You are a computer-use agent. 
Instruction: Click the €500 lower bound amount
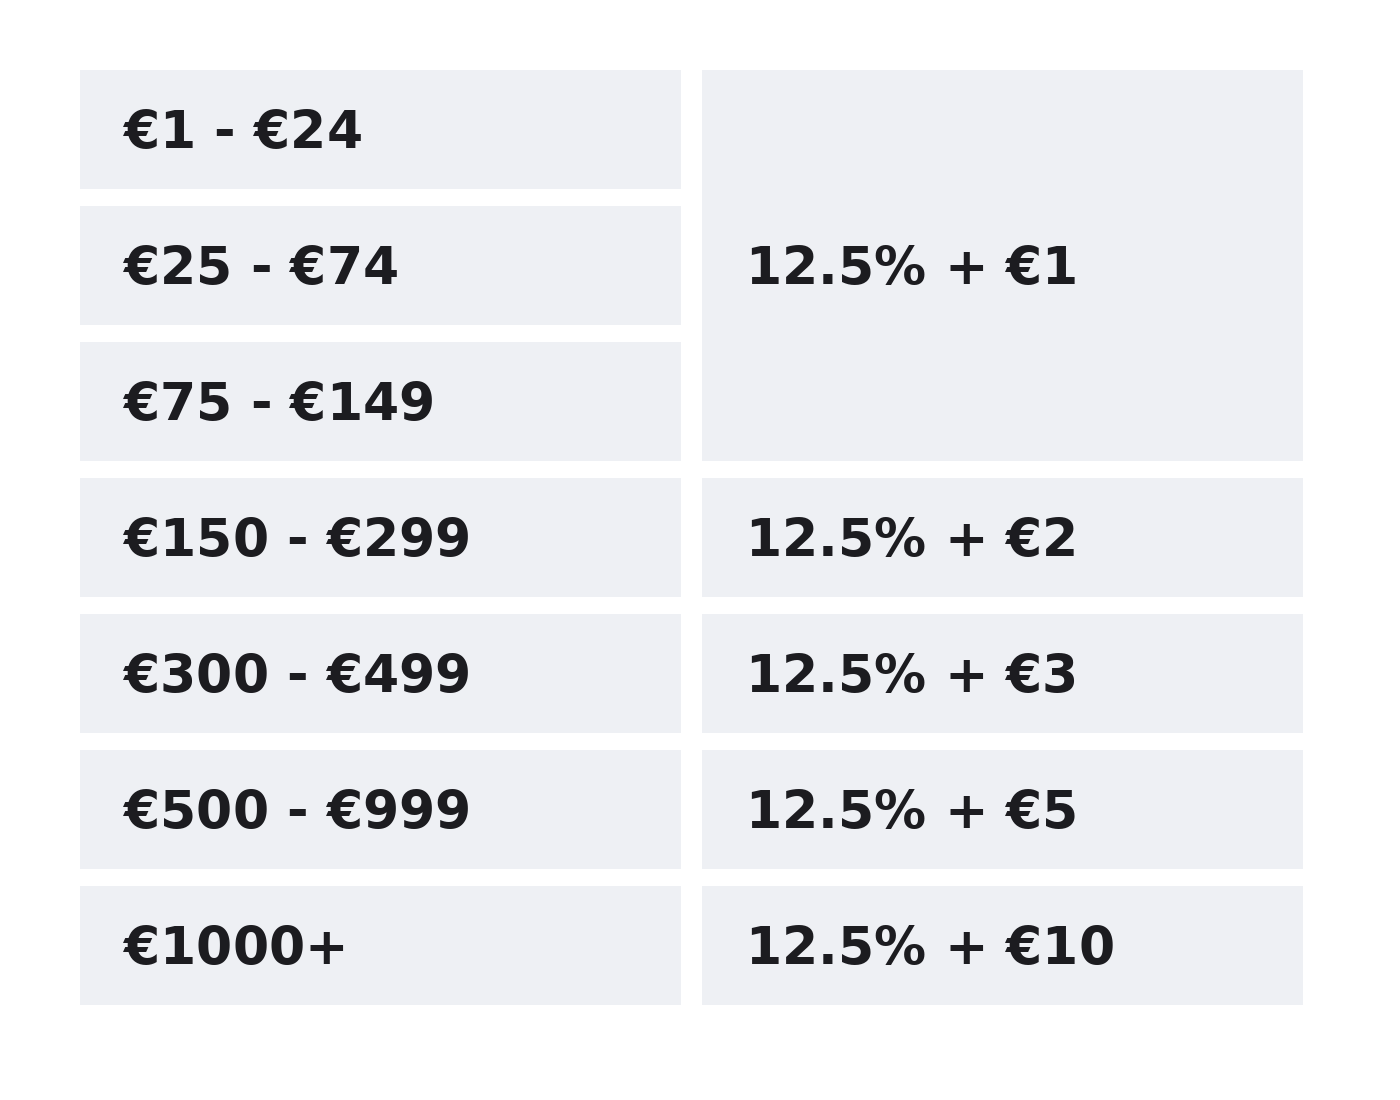[x=196, y=811]
